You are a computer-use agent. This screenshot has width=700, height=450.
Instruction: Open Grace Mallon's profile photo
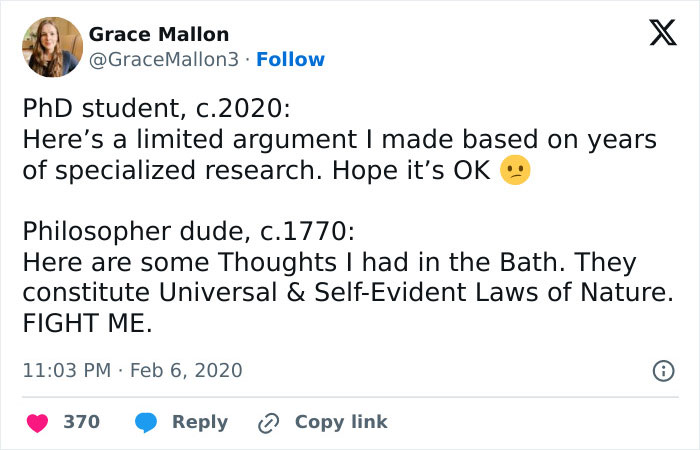click(51, 47)
